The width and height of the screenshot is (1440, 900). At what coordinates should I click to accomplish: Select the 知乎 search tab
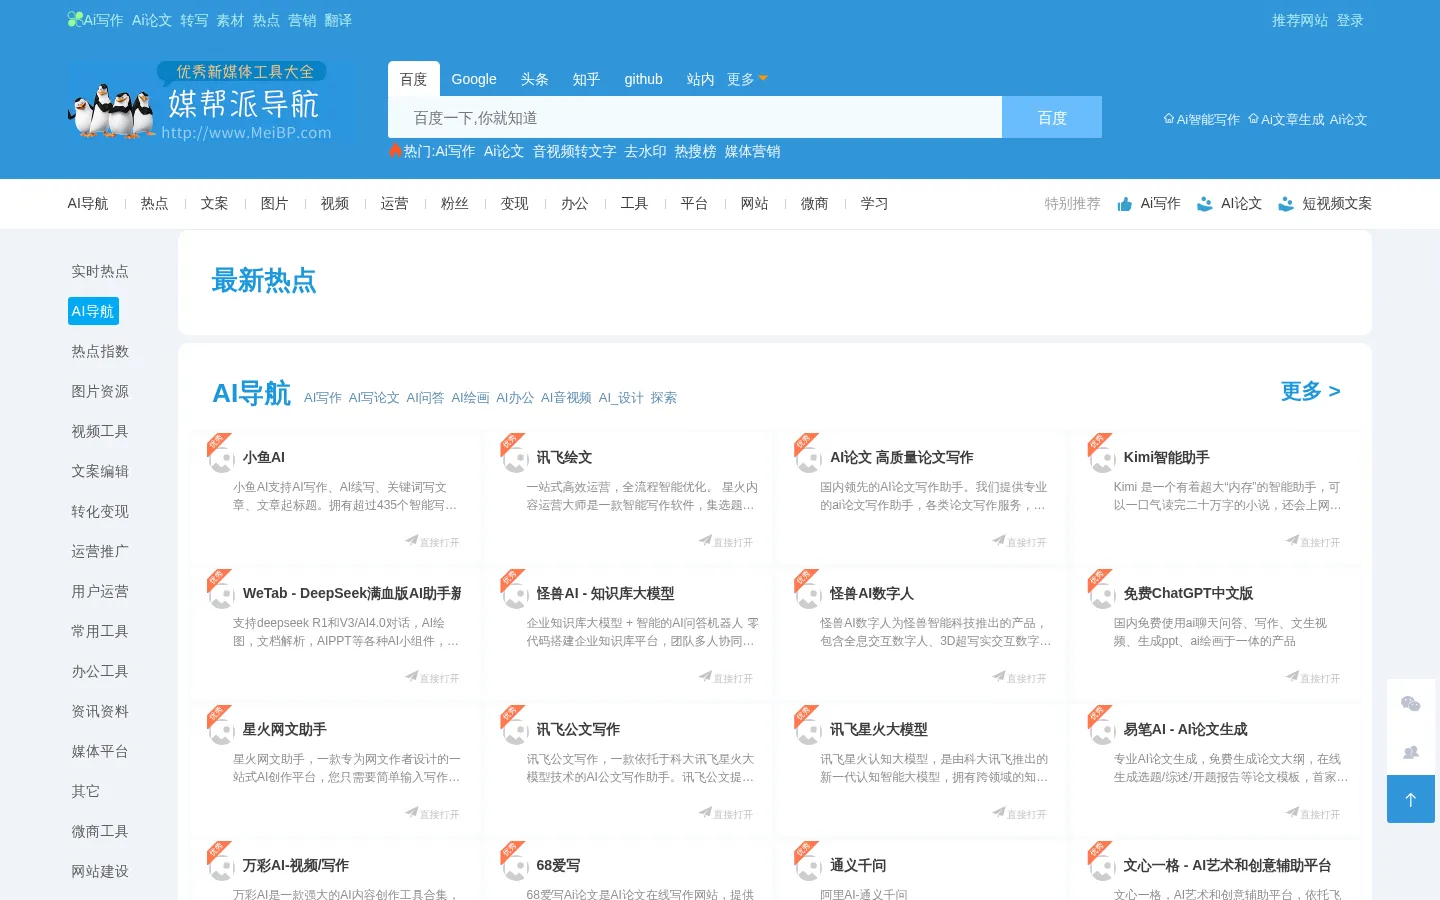(x=586, y=79)
